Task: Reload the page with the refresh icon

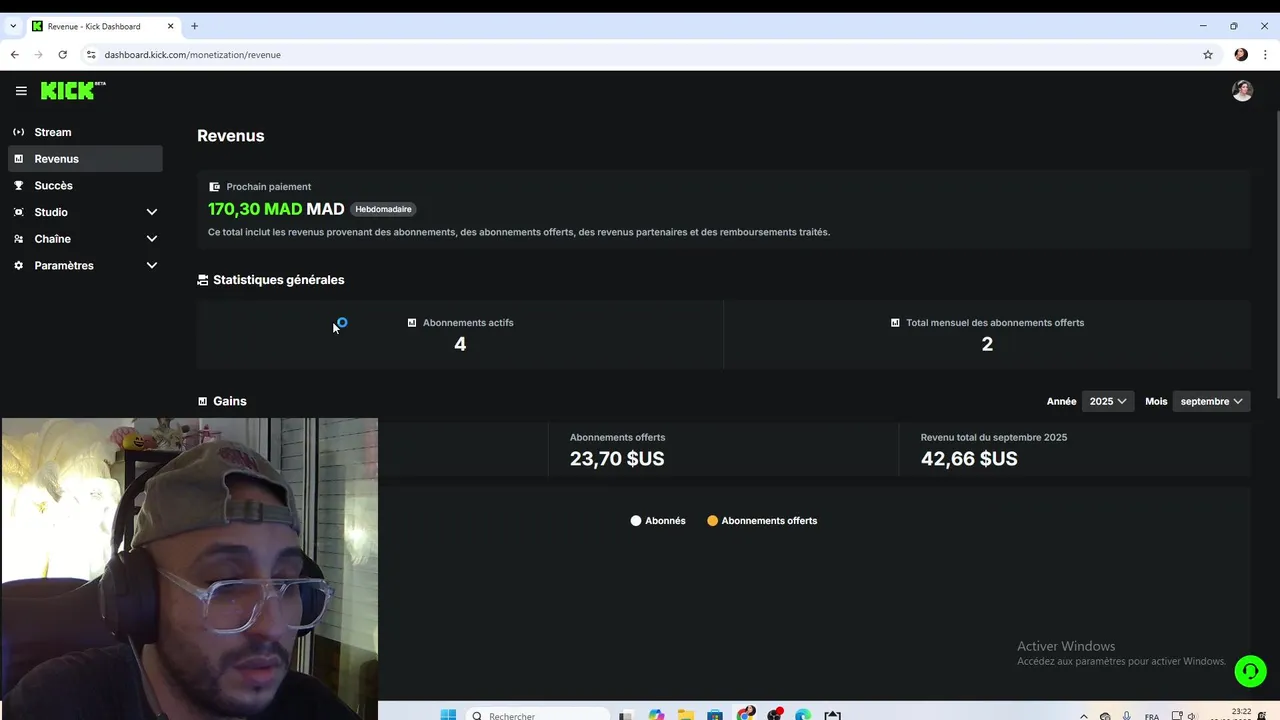Action: point(62,55)
